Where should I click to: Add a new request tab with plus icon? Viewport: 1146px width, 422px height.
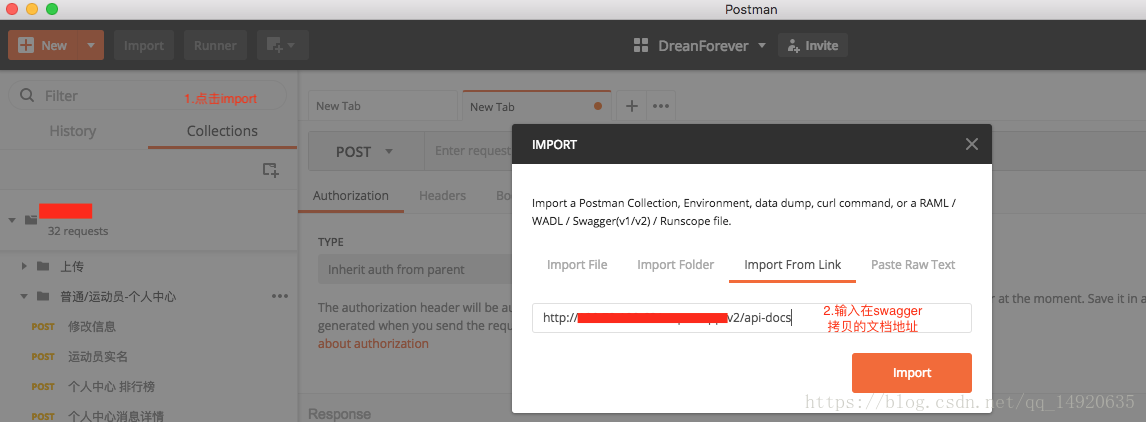[x=631, y=106]
